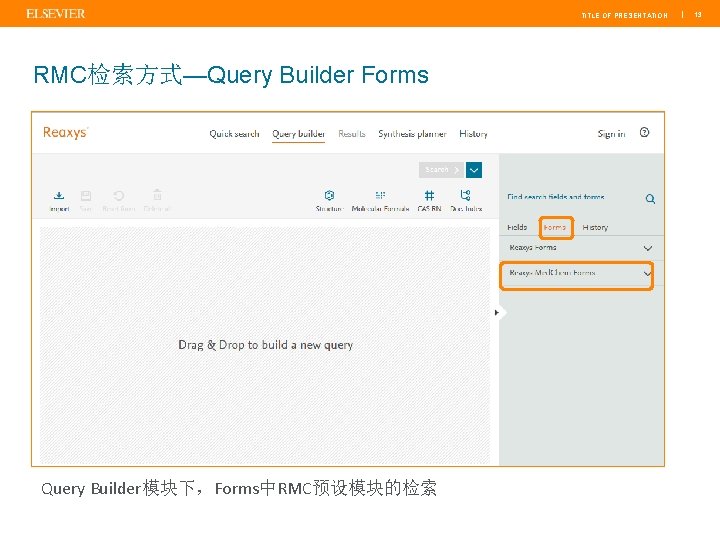The image size is (720, 540).
Task: Click the grey Search button
Action: click(x=442, y=170)
